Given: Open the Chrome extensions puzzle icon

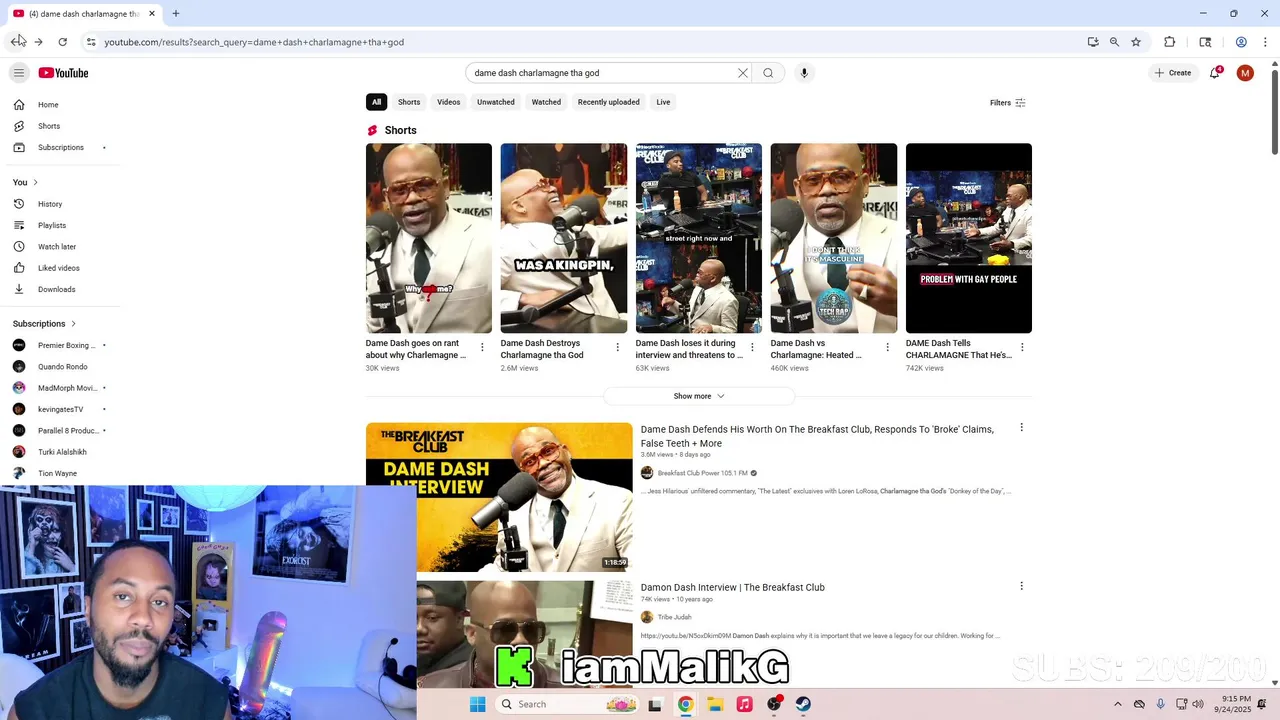Looking at the screenshot, I should tap(1170, 42).
